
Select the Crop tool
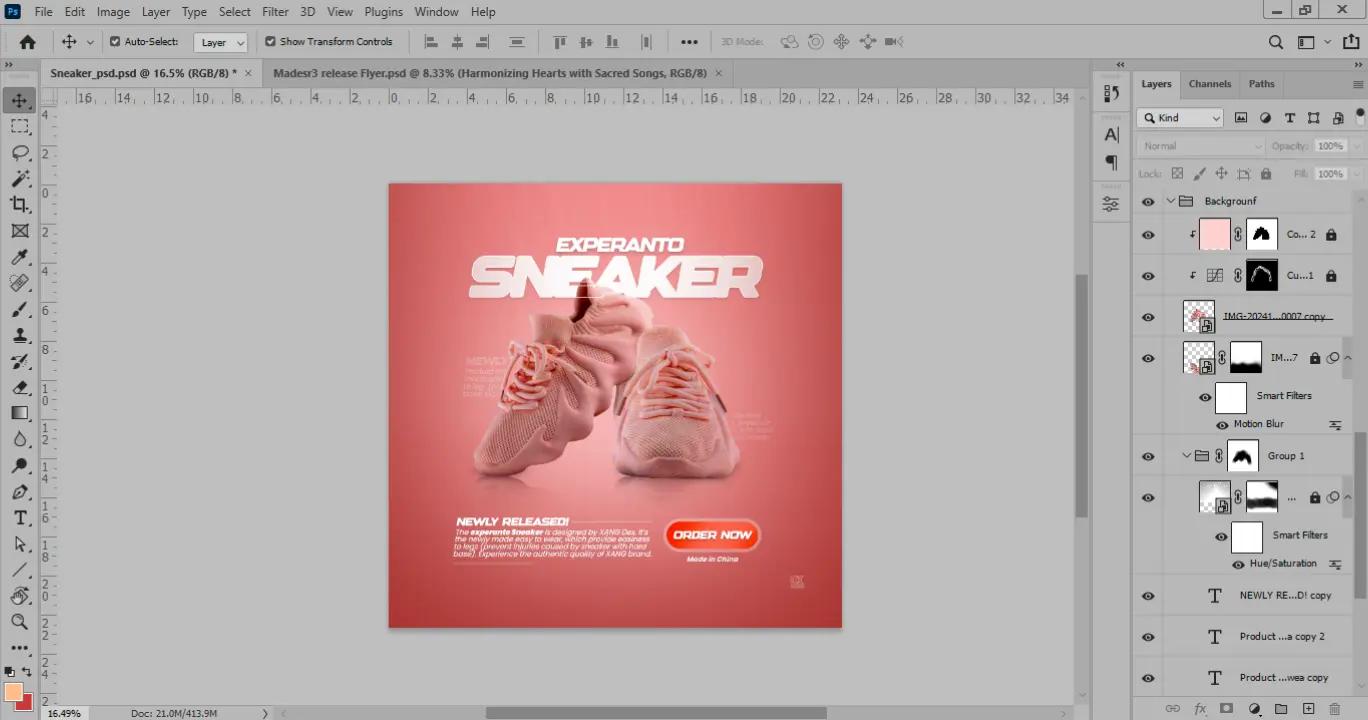(19, 204)
